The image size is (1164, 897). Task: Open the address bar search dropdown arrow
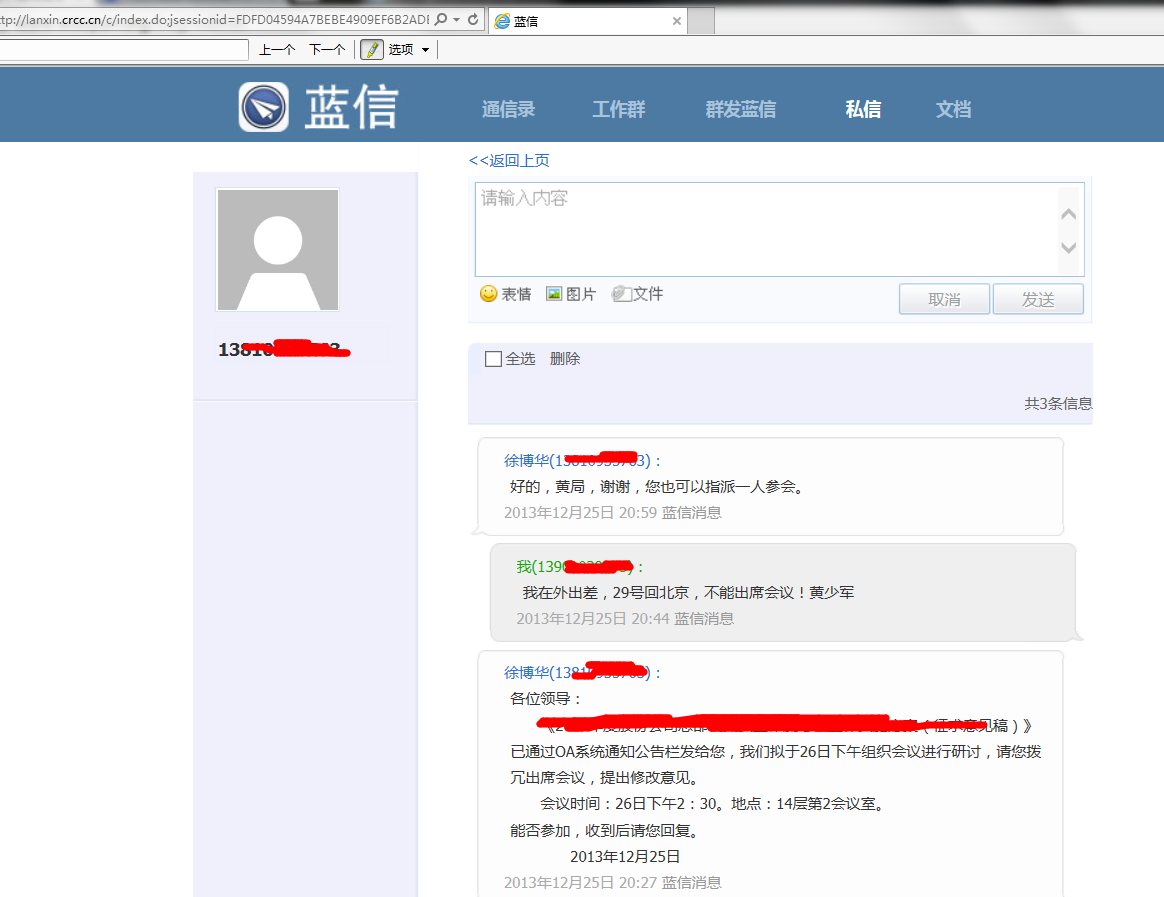point(457,19)
